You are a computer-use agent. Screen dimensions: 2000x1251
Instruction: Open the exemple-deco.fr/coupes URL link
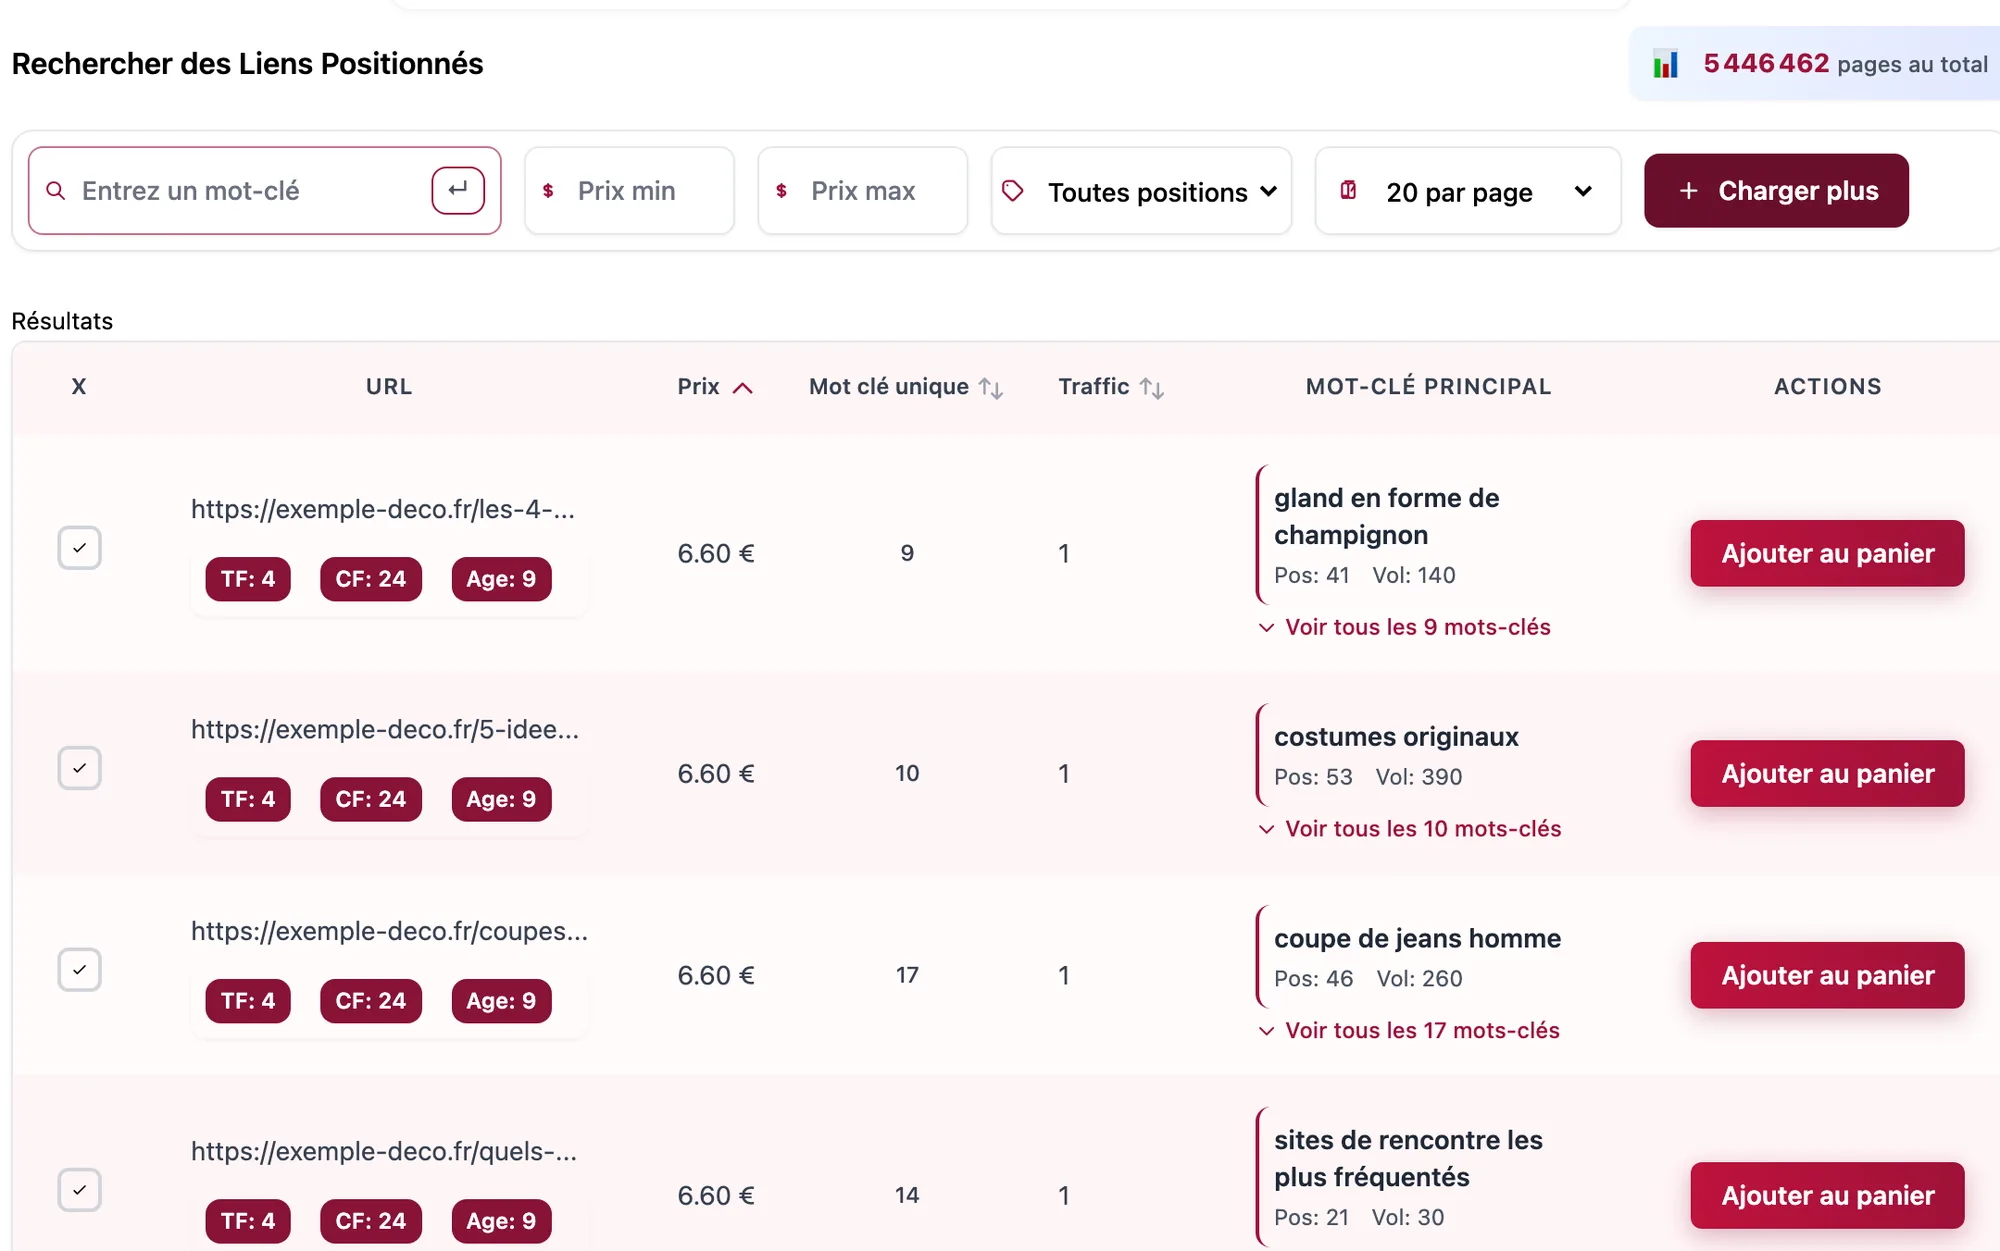tap(389, 931)
